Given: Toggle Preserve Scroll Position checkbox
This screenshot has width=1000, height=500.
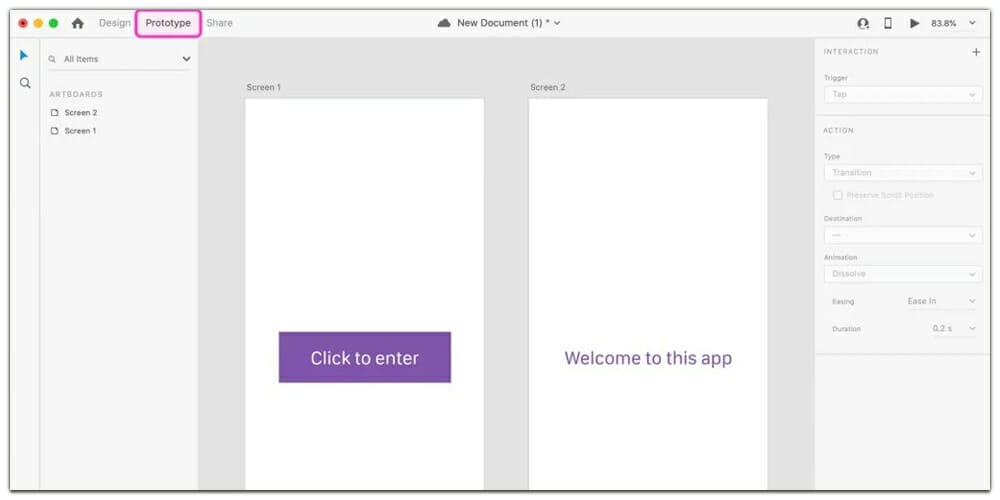Looking at the screenshot, I should [x=837, y=195].
